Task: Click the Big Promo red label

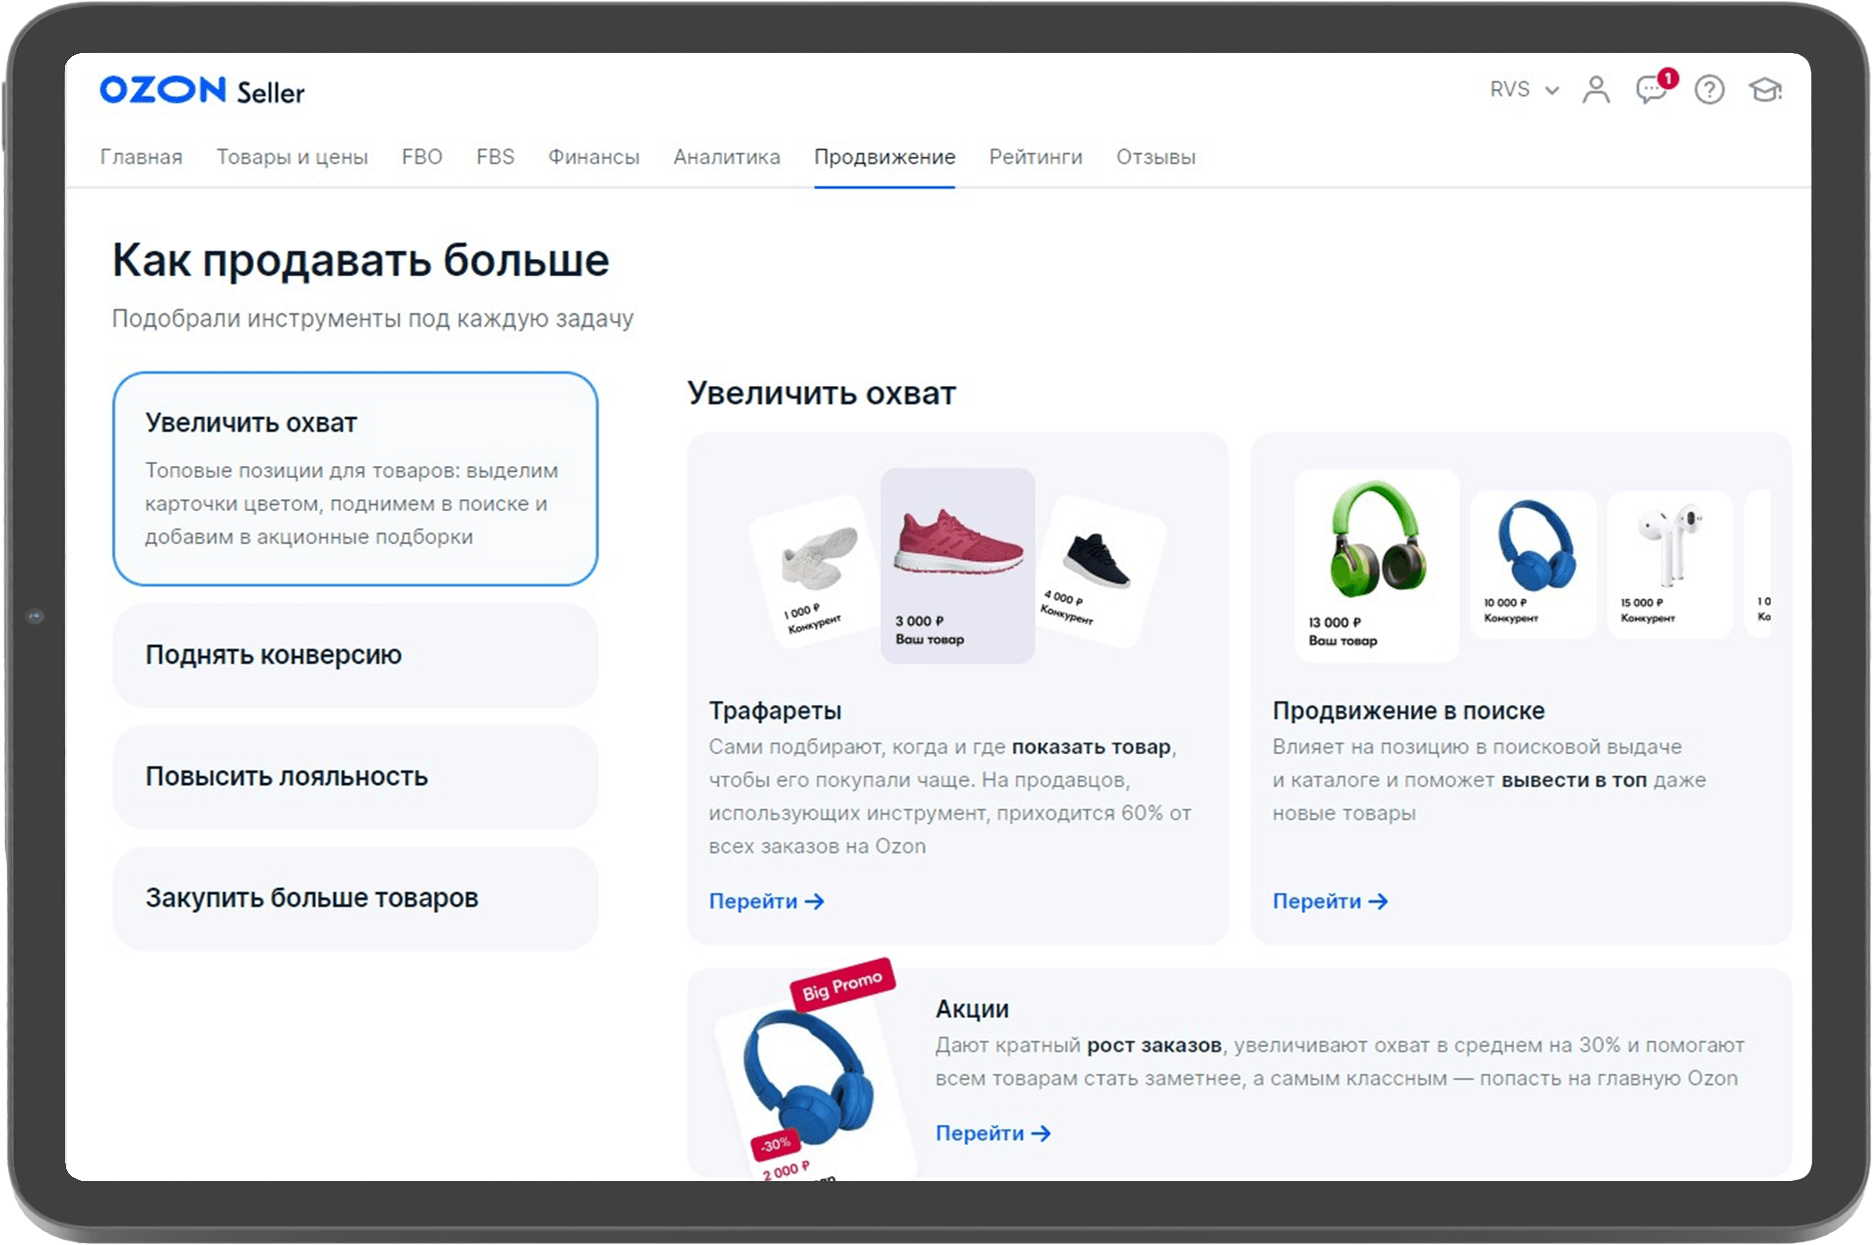Action: [842, 984]
